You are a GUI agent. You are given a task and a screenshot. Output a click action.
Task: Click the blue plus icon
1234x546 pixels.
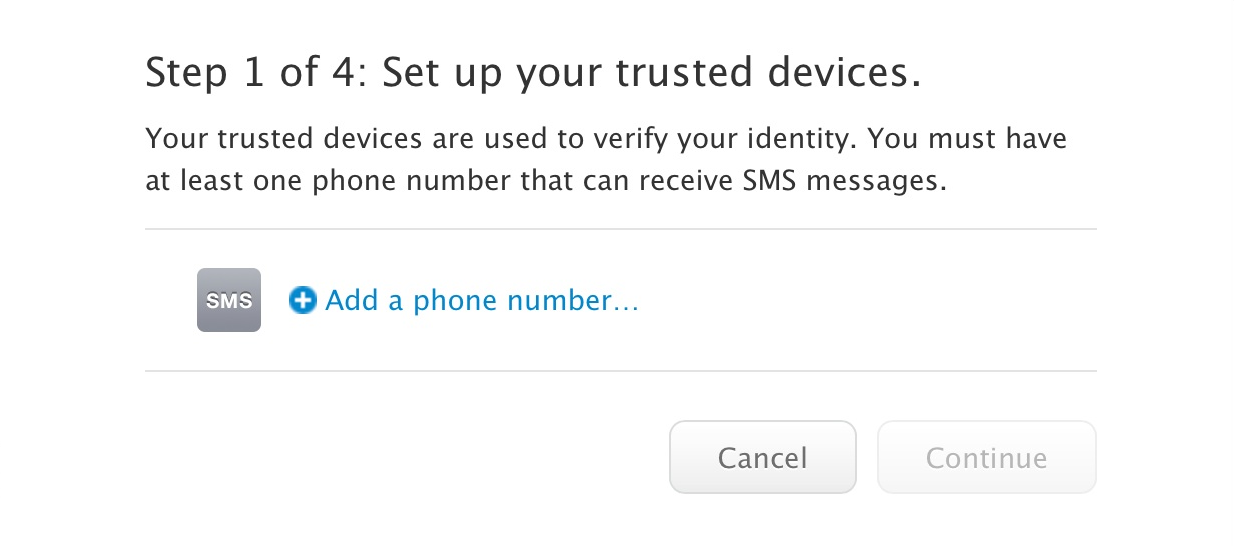pyautogui.click(x=302, y=300)
